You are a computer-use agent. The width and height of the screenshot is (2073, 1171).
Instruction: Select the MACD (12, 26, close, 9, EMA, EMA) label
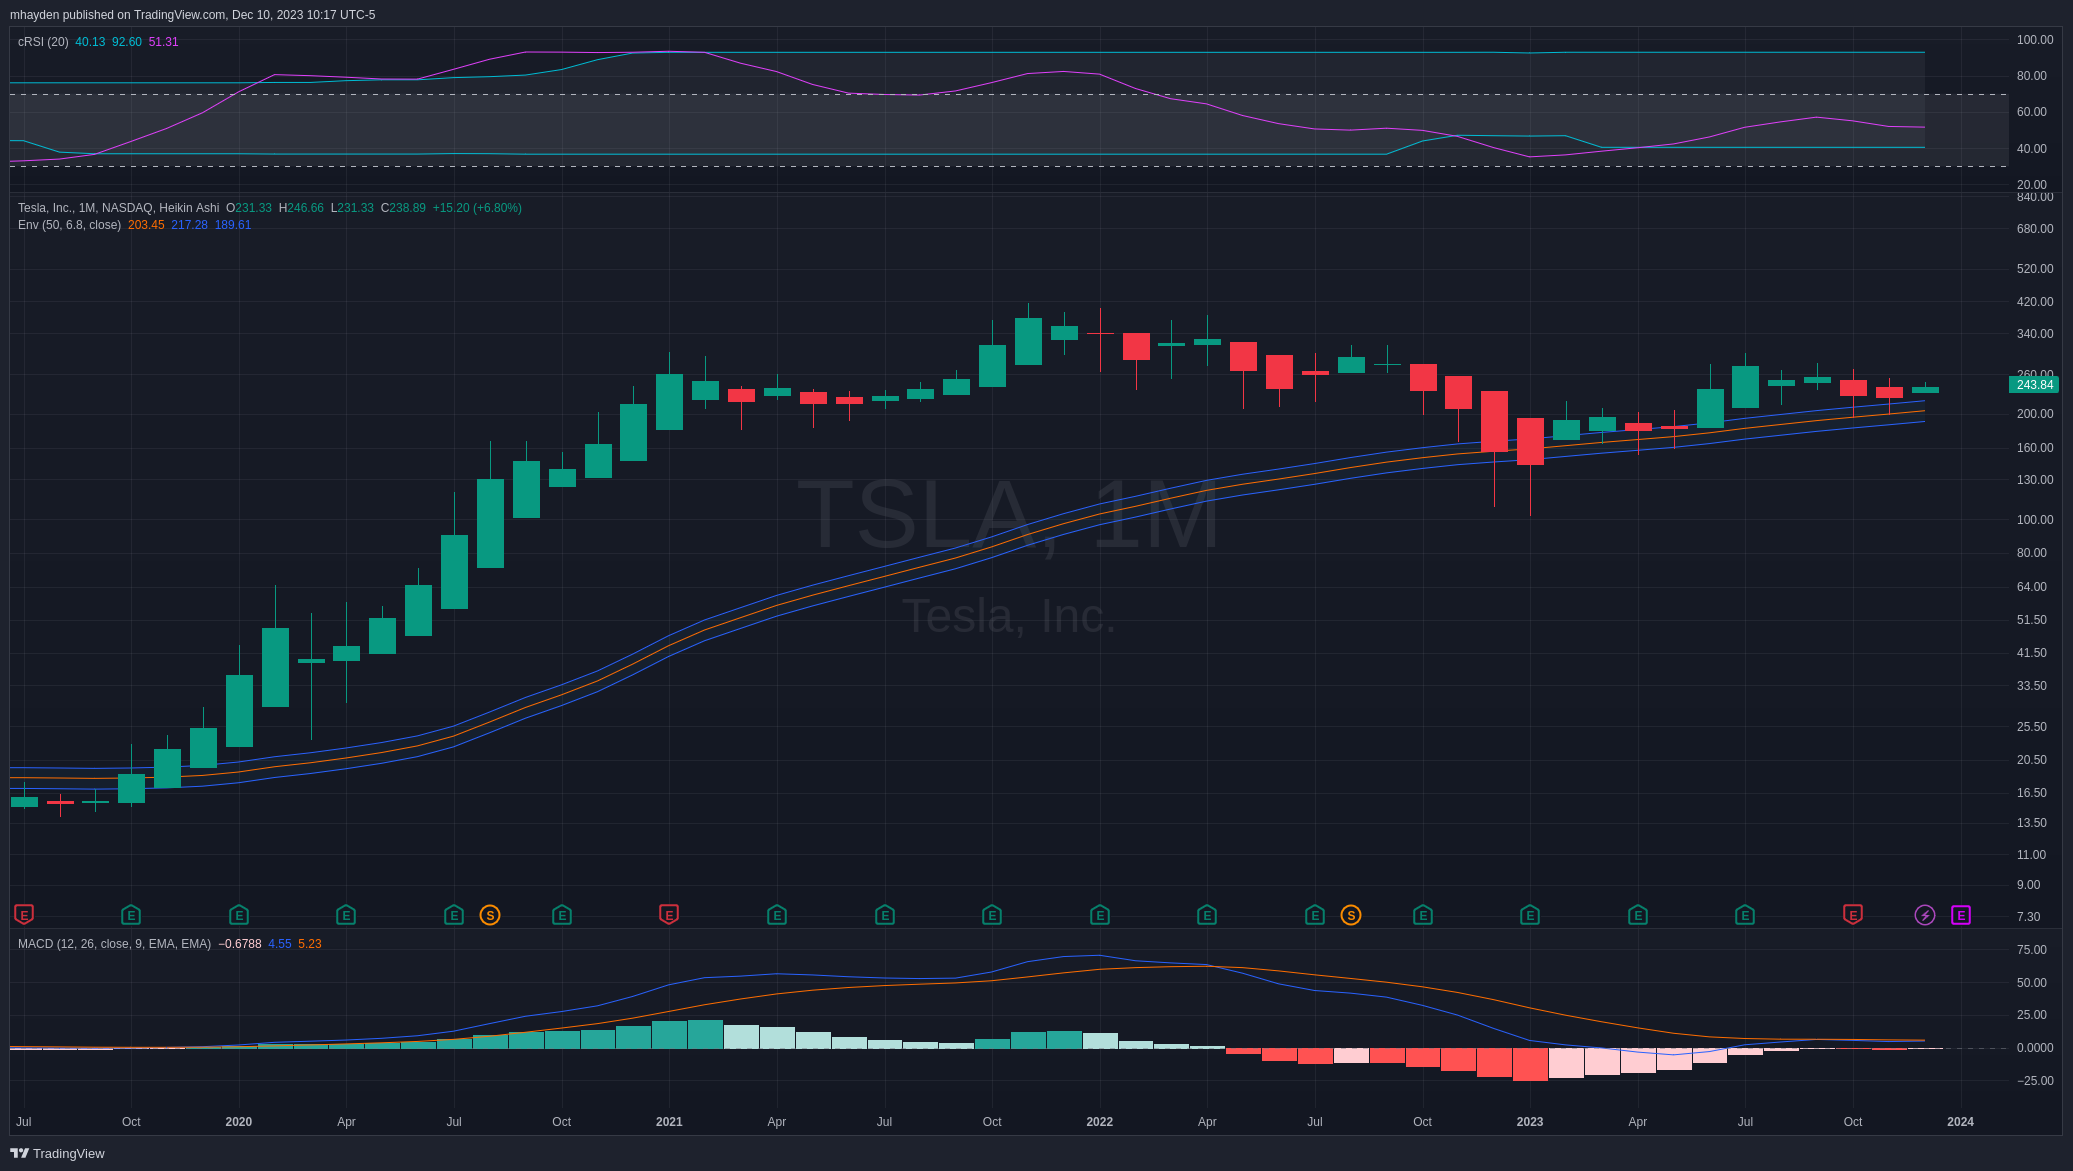(114, 944)
